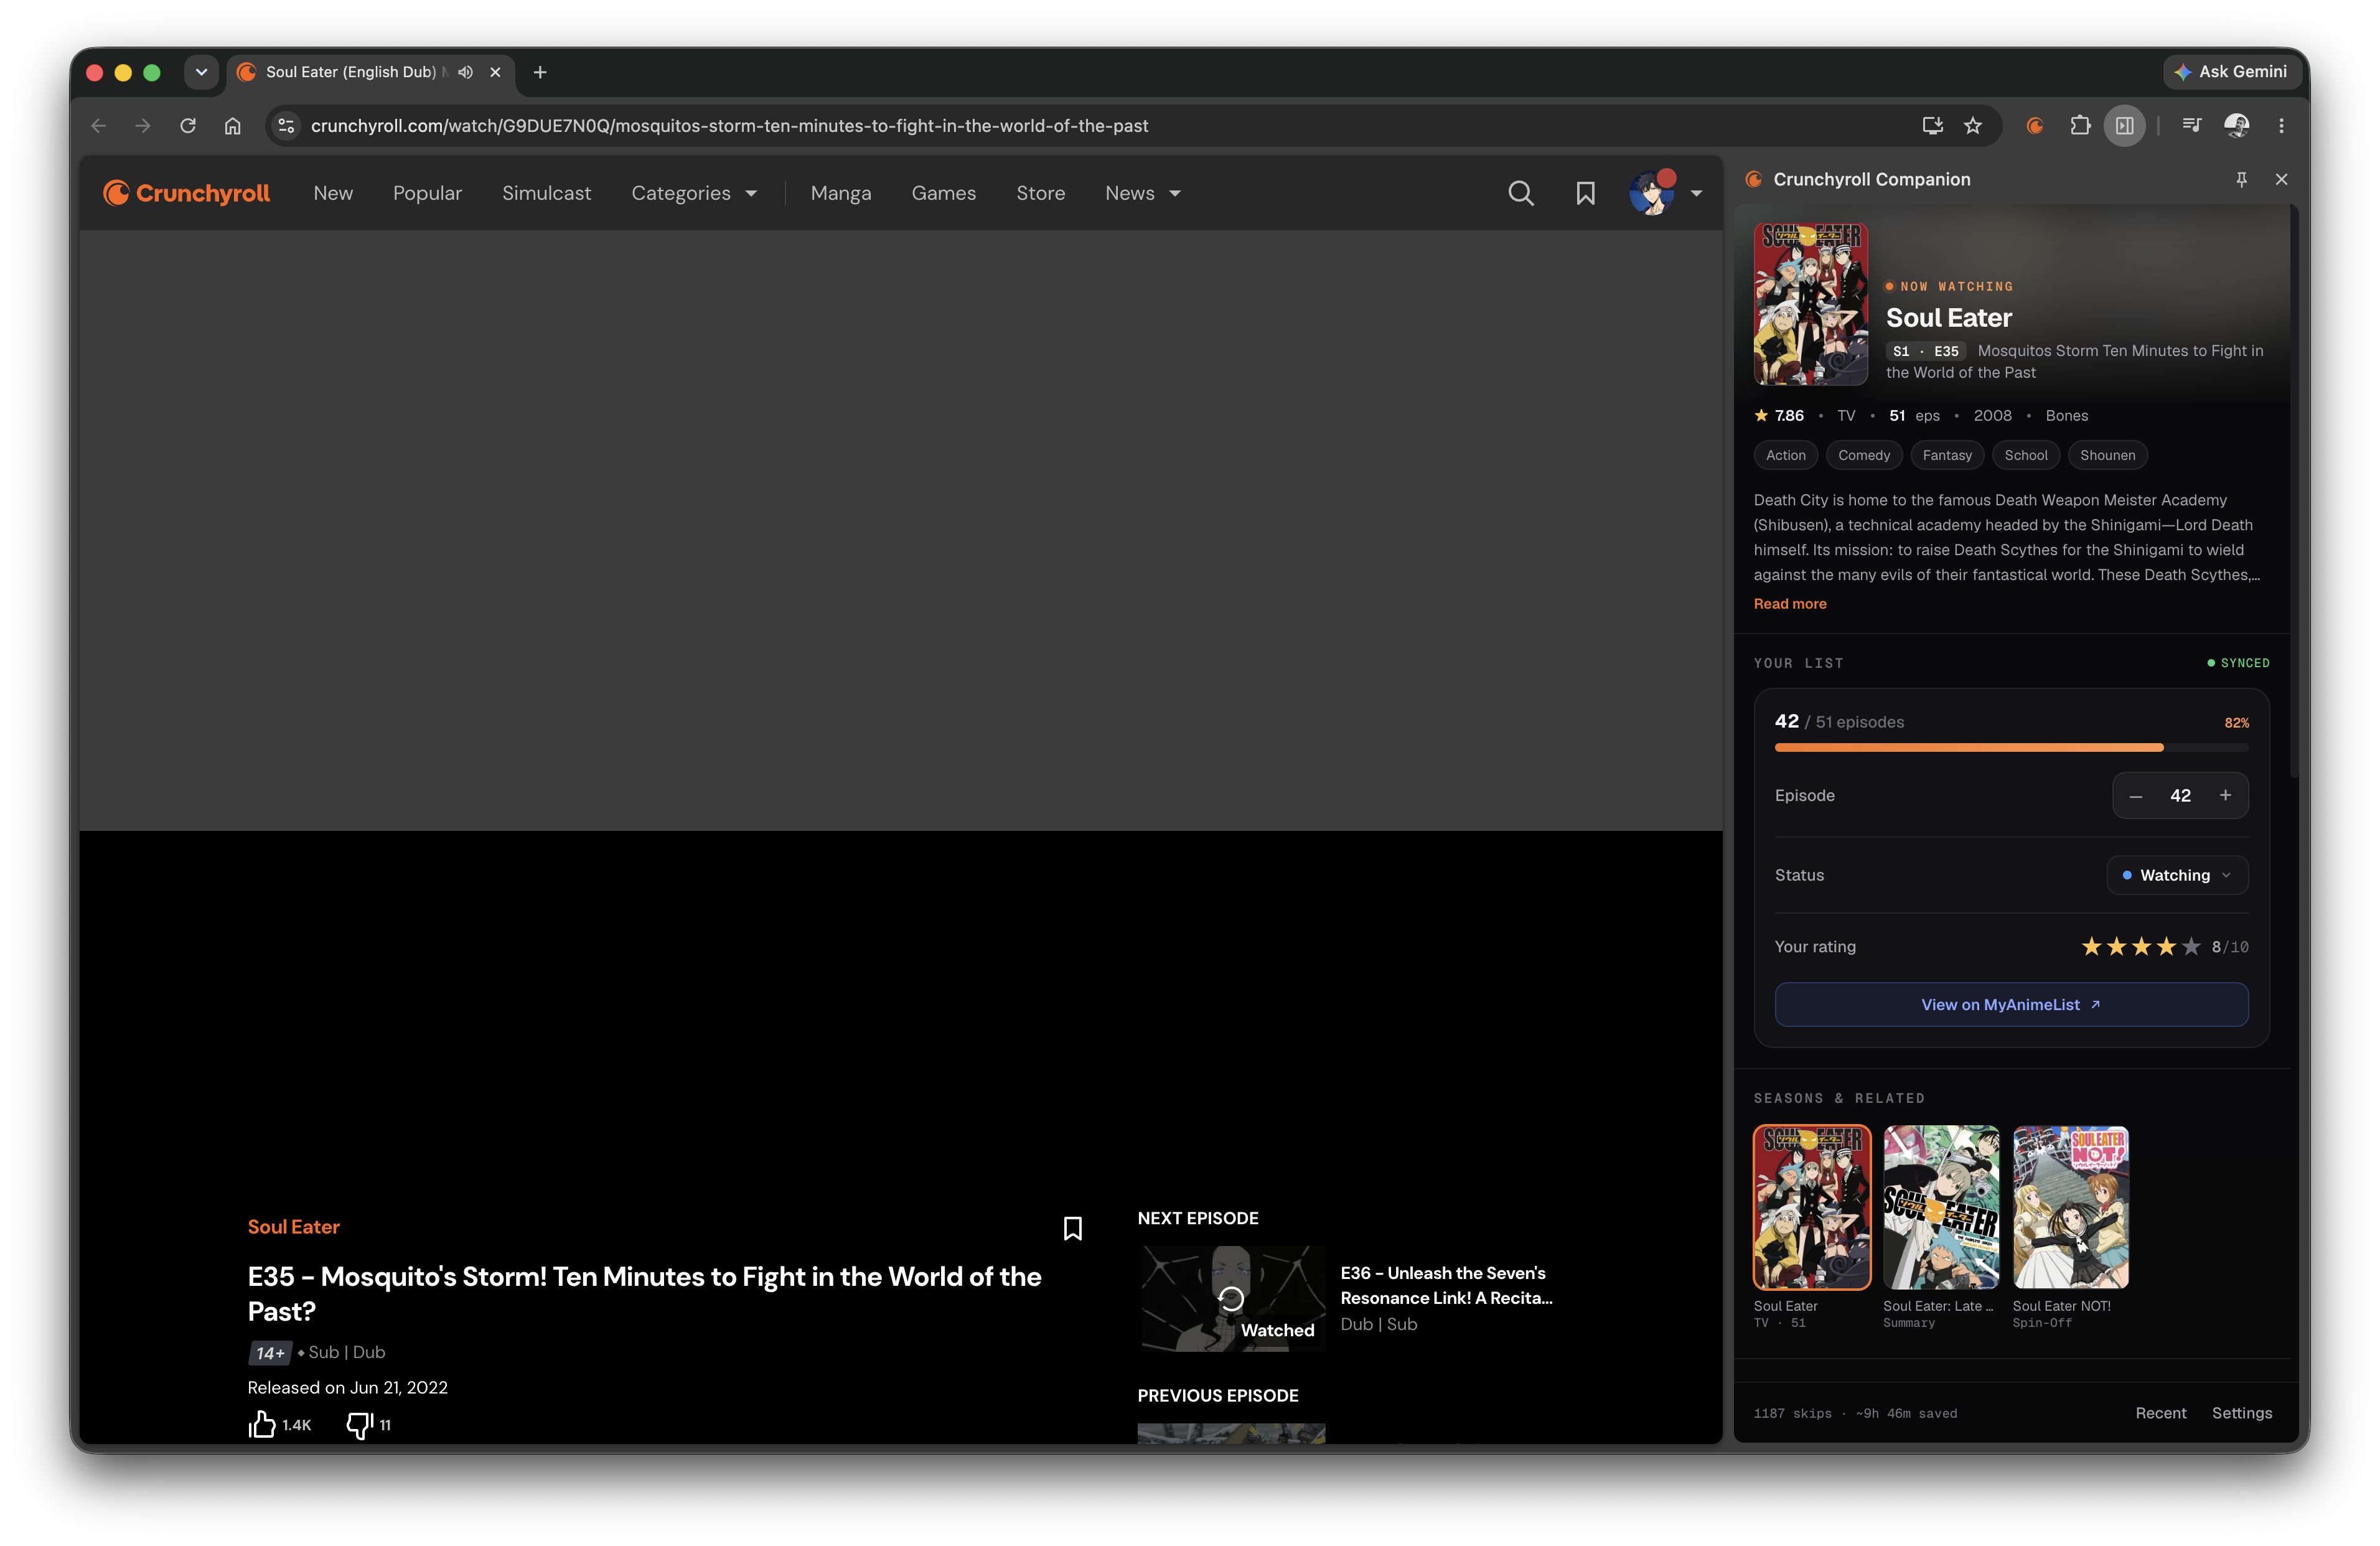Image resolution: width=2380 pixels, height=1546 pixels.
Task: Close the Soul Eater tab
Action: (x=495, y=72)
